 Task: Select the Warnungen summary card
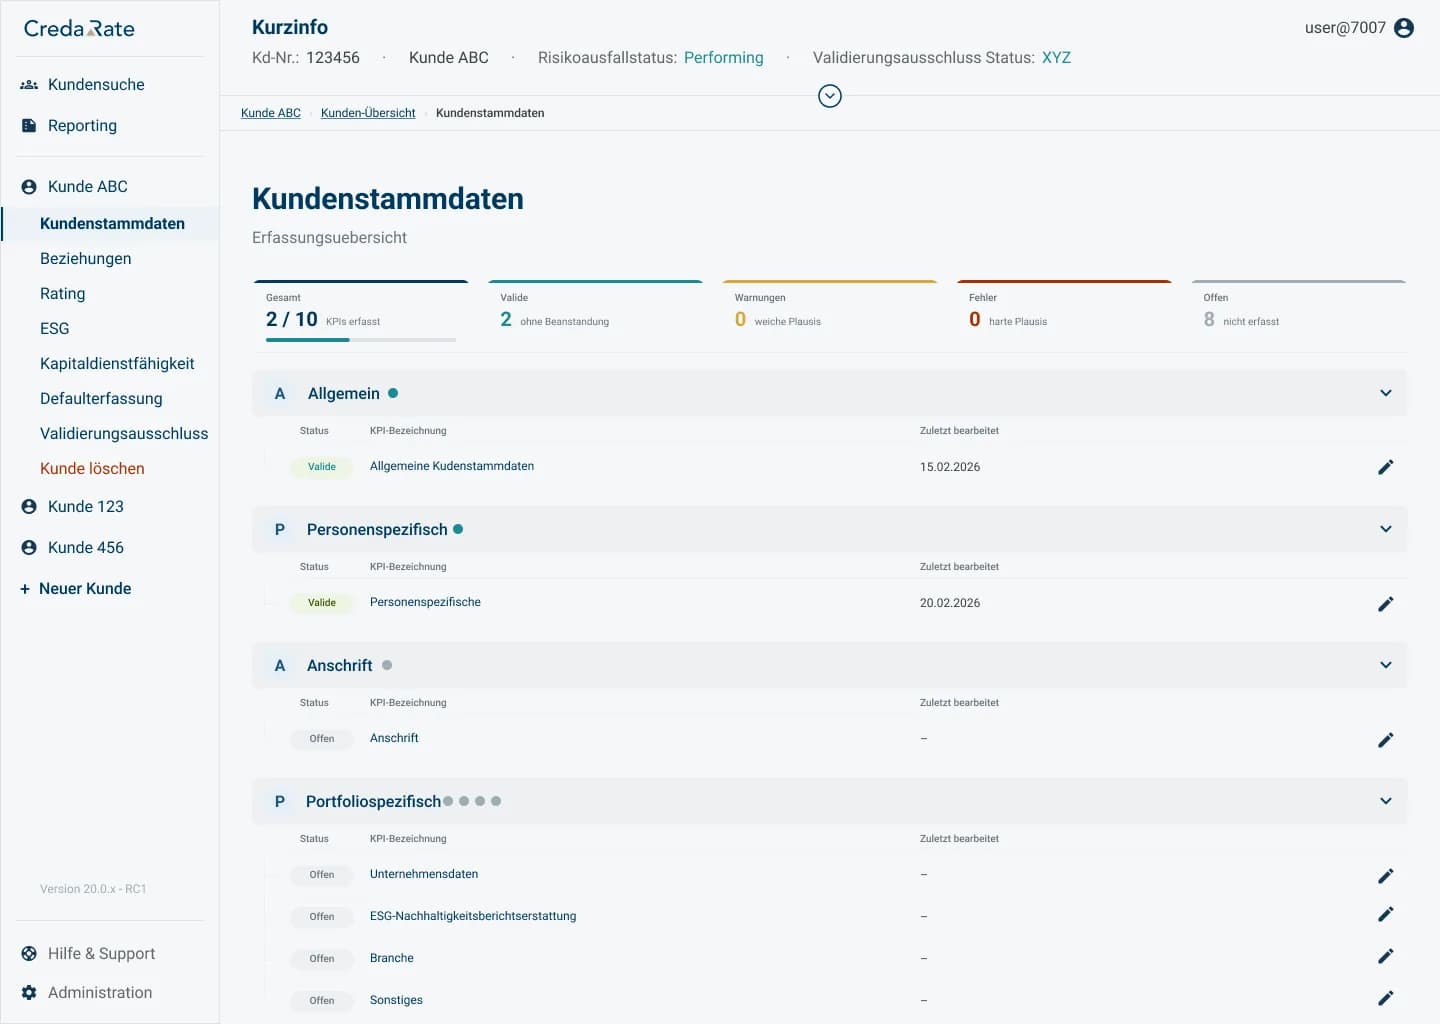click(x=830, y=312)
